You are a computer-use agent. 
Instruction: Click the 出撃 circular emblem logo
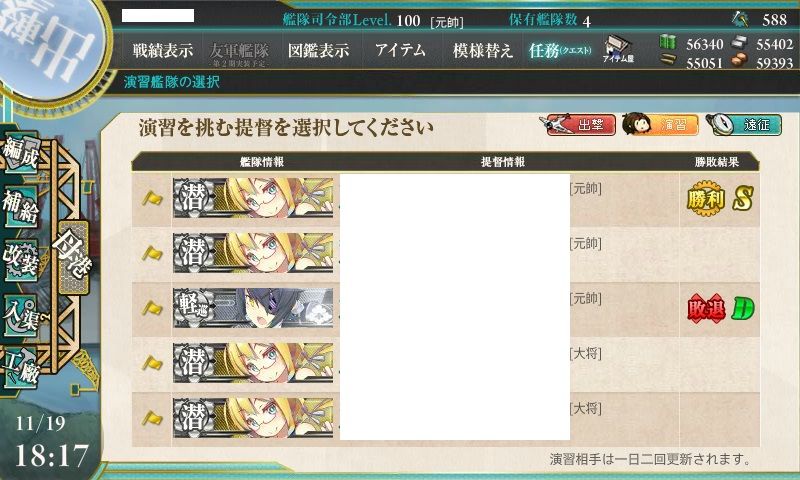49,46
